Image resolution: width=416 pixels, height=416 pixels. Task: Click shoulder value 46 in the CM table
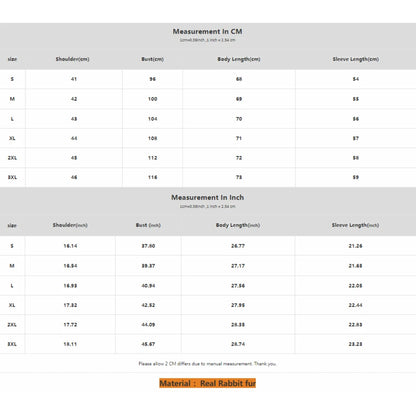(74, 177)
